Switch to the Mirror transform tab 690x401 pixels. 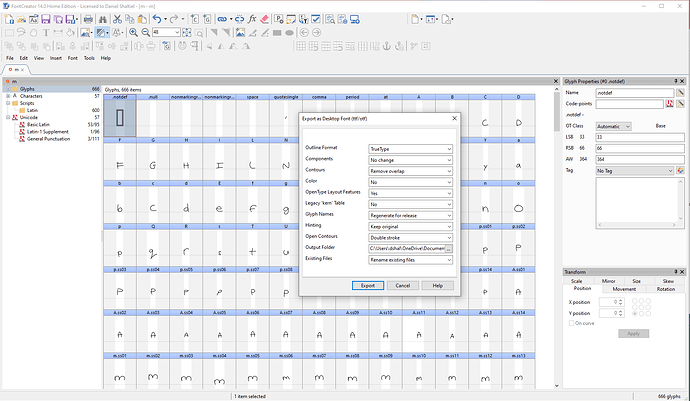(x=609, y=281)
